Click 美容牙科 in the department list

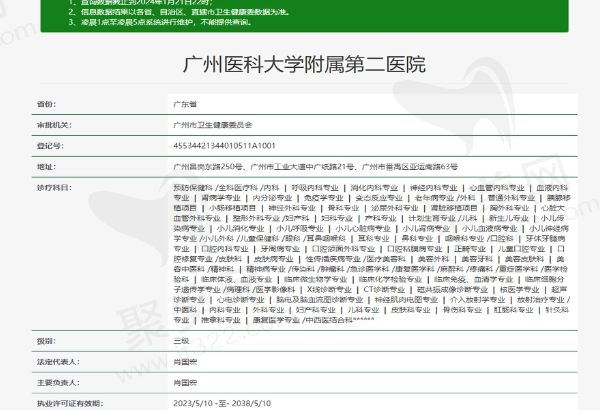click(477, 259)
